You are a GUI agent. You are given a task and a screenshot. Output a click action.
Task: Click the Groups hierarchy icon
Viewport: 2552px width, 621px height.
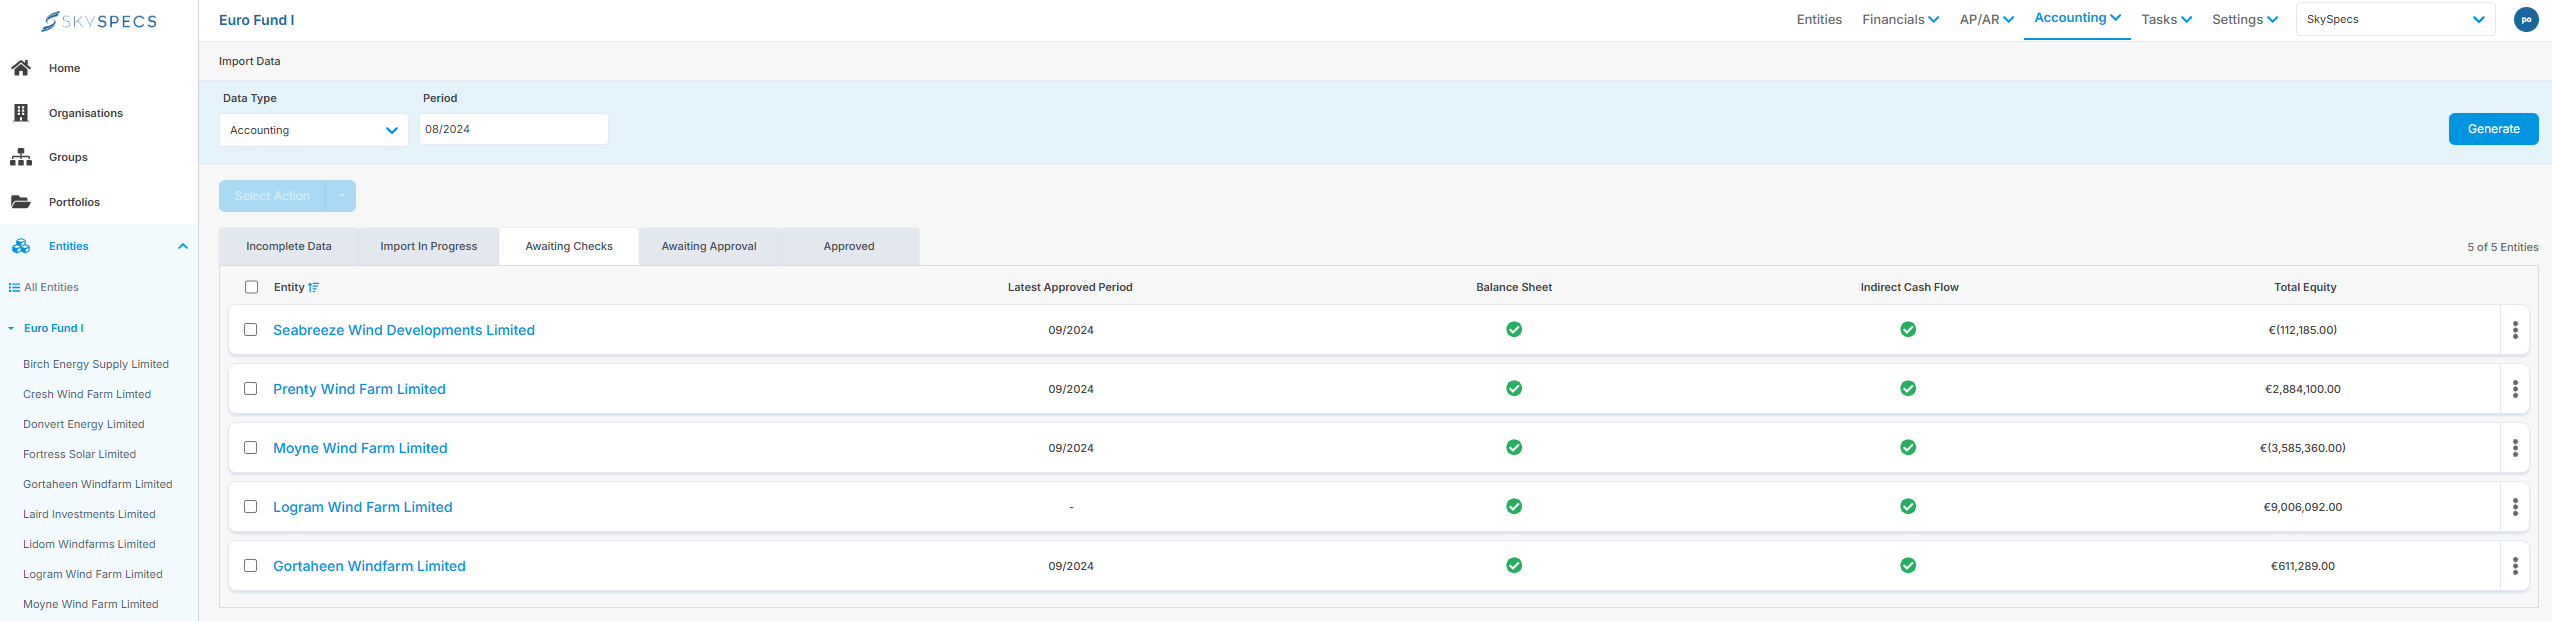21,157
